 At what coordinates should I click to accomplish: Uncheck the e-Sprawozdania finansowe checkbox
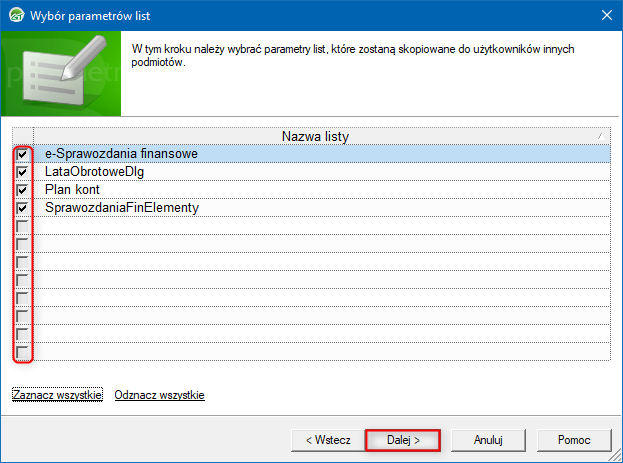tap(23, 154)
